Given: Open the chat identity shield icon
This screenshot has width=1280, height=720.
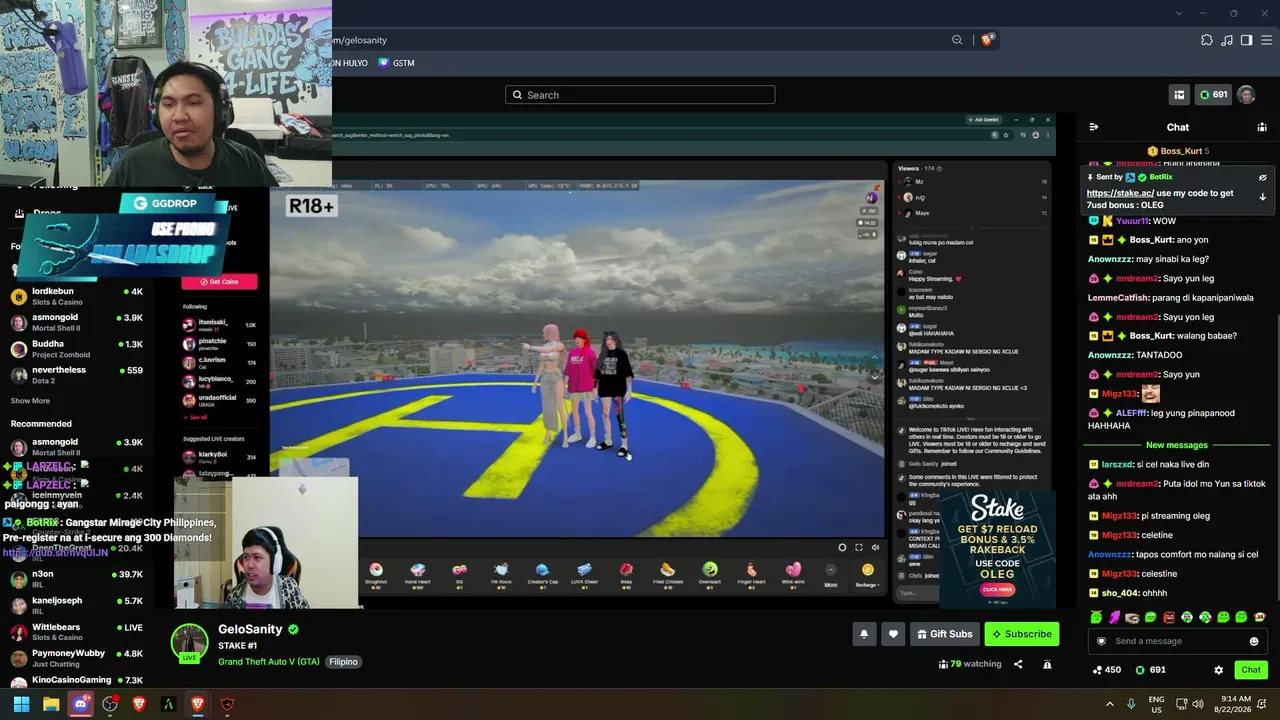Looking at the screenshot, I should pos(1101,641).
